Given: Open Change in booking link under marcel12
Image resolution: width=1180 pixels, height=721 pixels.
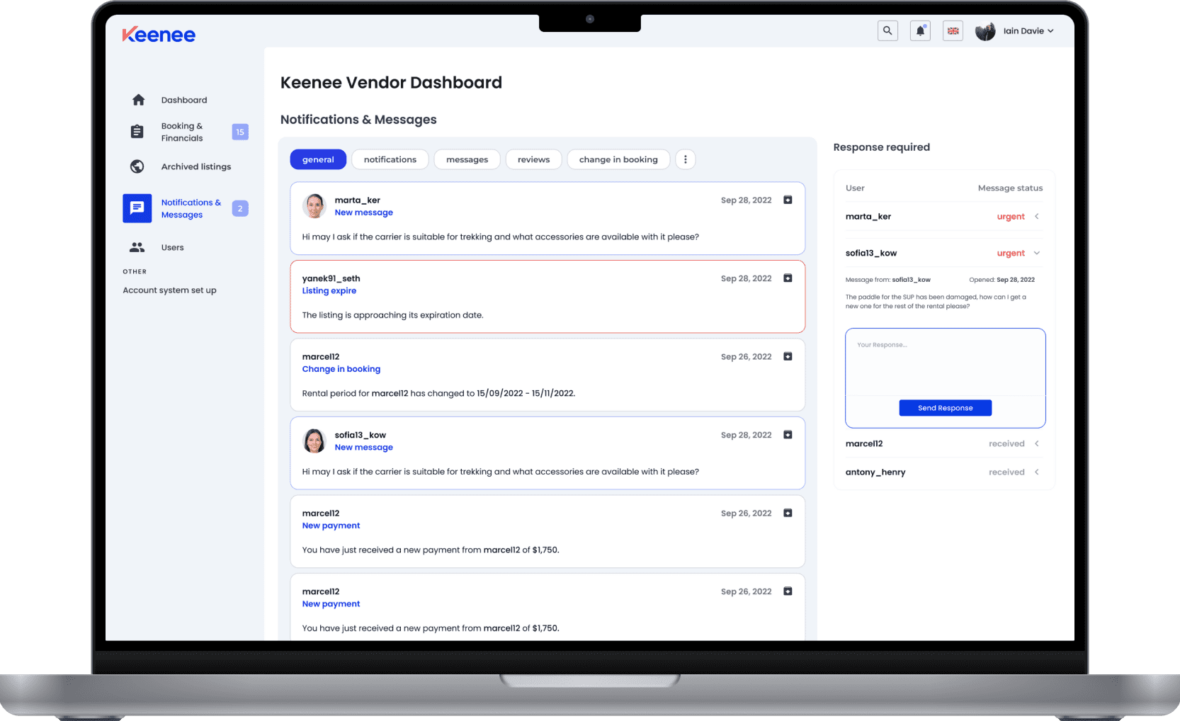Looking at the screenshot, I should tap(341, 370).
